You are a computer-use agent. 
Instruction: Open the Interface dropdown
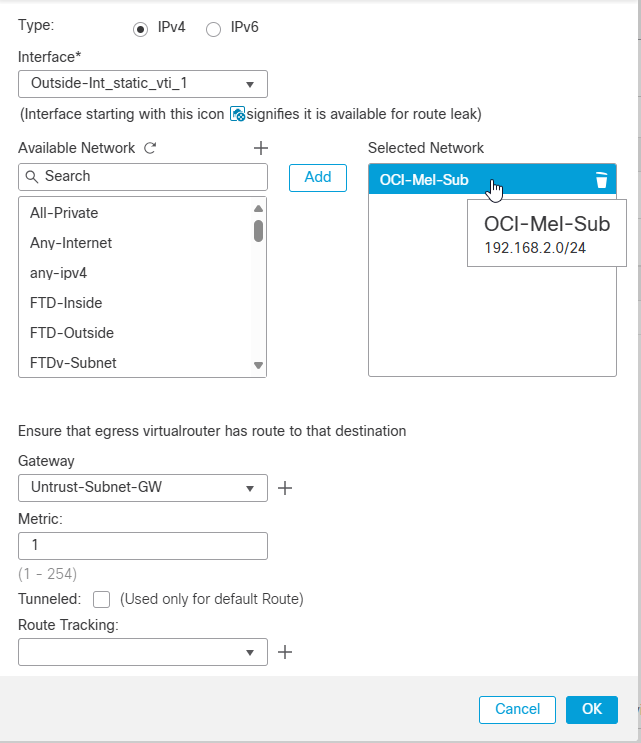pos(143,84)
